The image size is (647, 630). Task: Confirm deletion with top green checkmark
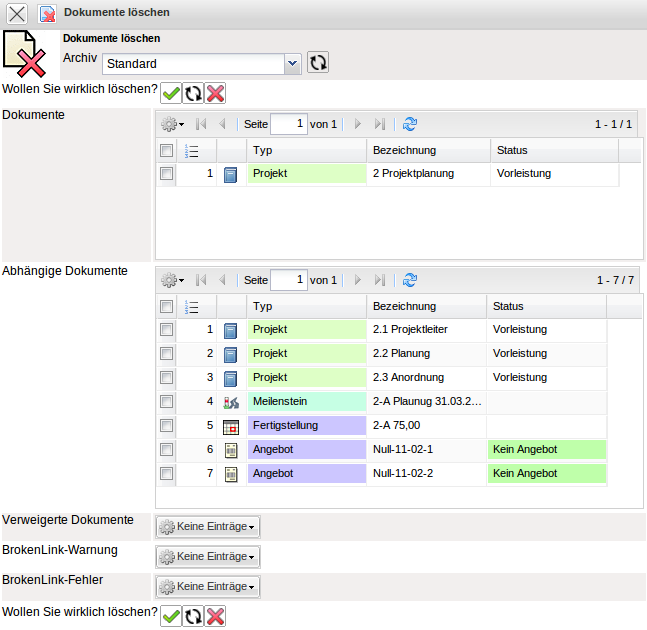click(x=171, y=93)
